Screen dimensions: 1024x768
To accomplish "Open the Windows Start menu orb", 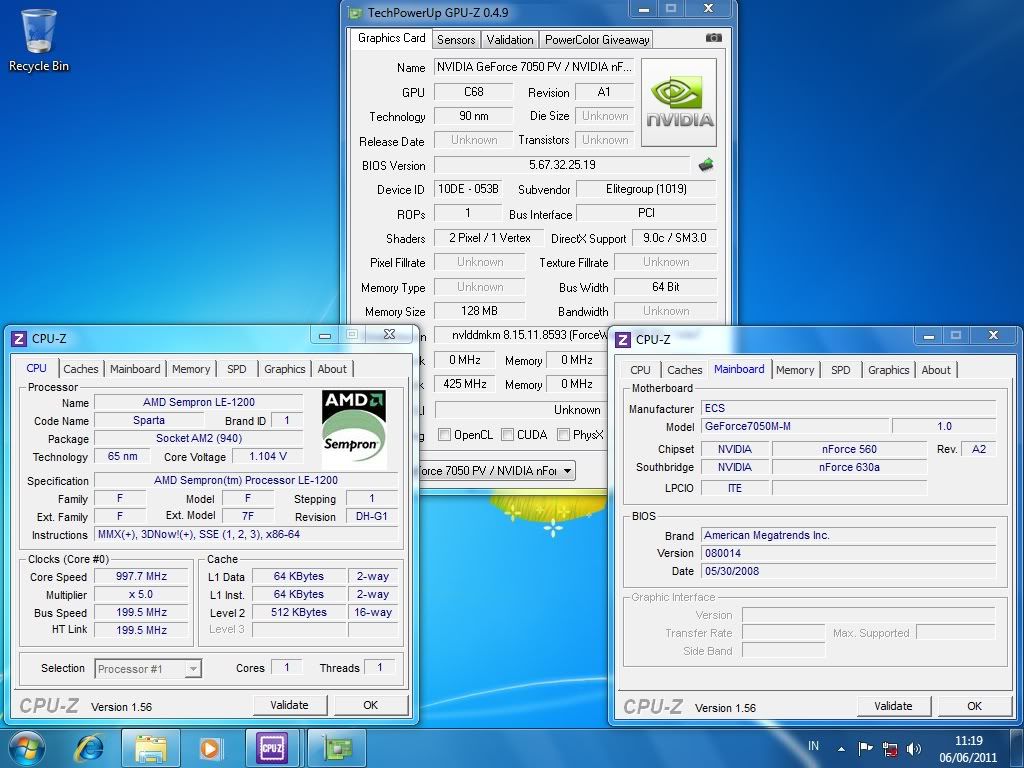I will coord(27,748).
